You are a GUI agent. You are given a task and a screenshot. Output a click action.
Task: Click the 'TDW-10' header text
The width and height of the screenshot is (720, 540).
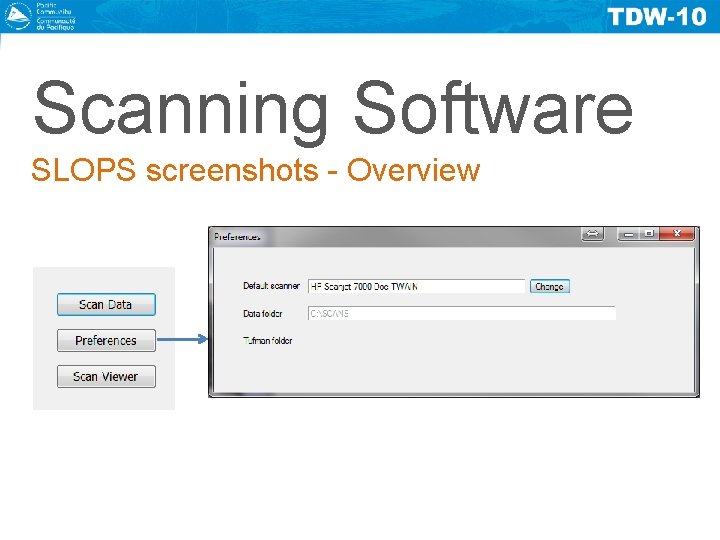pyautogui.click(x=657, y=17)
